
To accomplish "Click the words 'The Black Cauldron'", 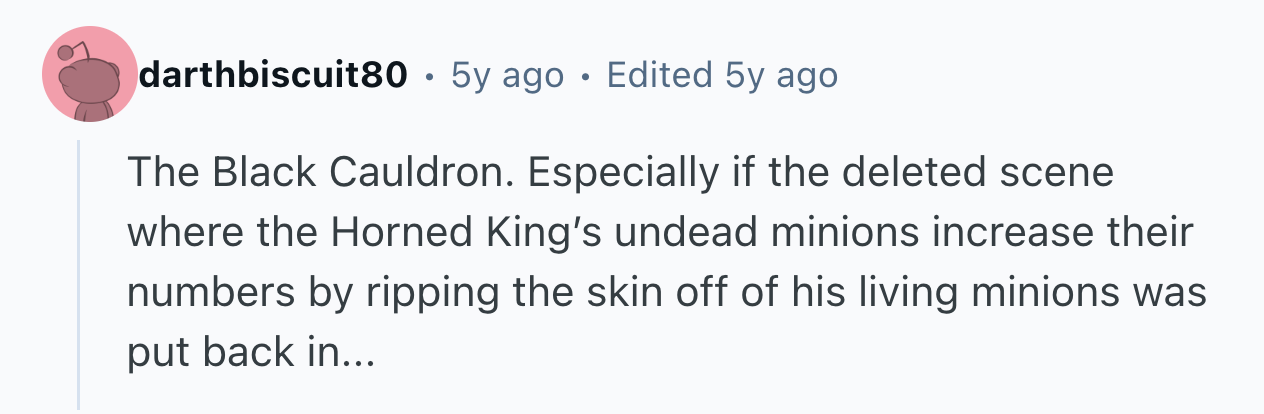I will [317, 174].
